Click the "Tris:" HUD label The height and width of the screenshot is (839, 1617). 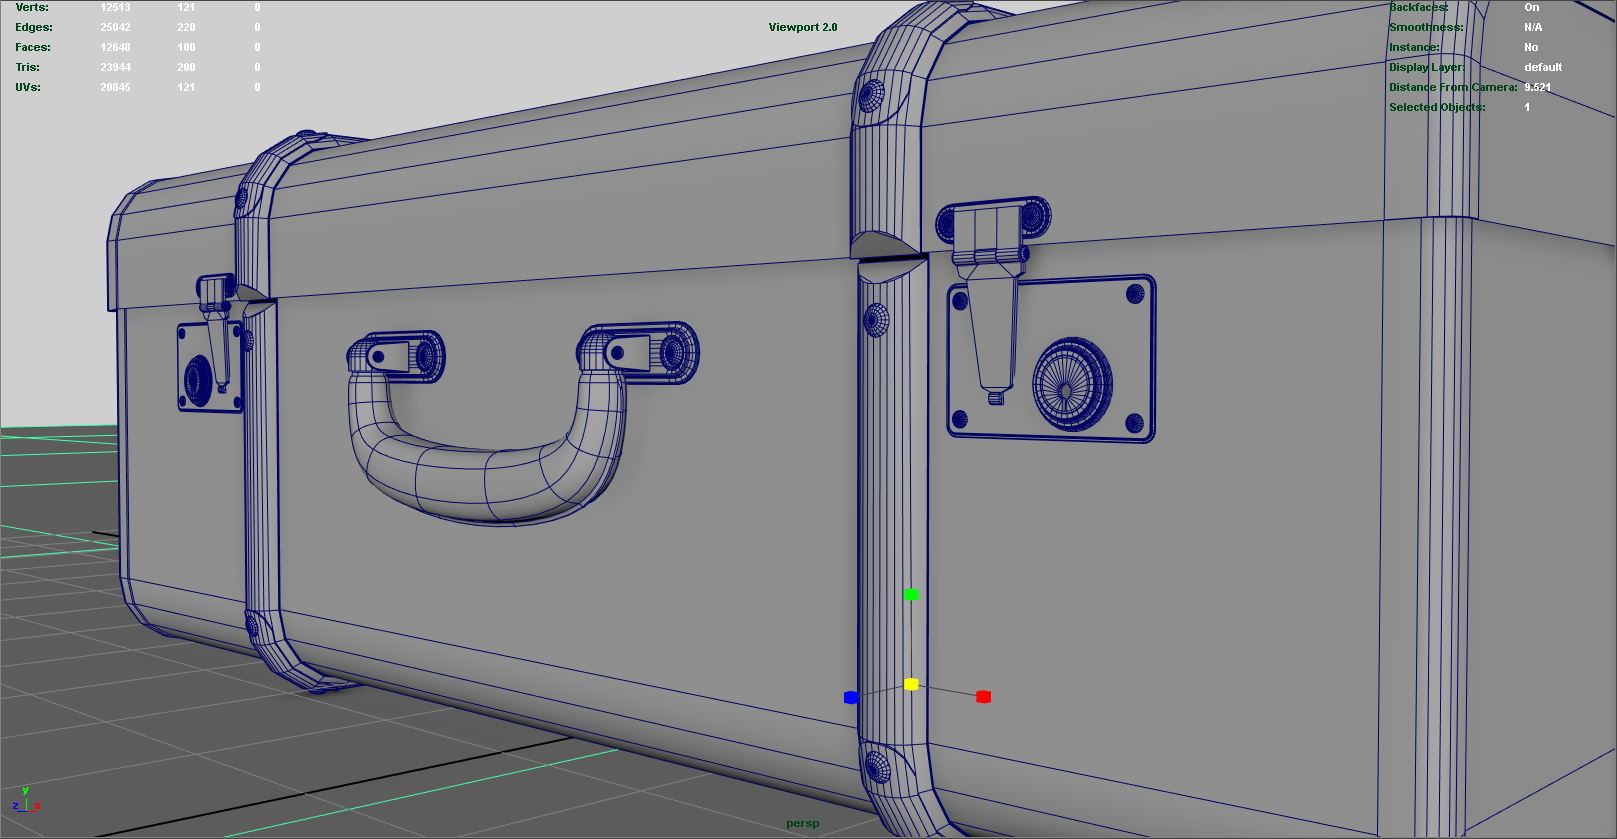pyautogui.click(x=28, y=67)
